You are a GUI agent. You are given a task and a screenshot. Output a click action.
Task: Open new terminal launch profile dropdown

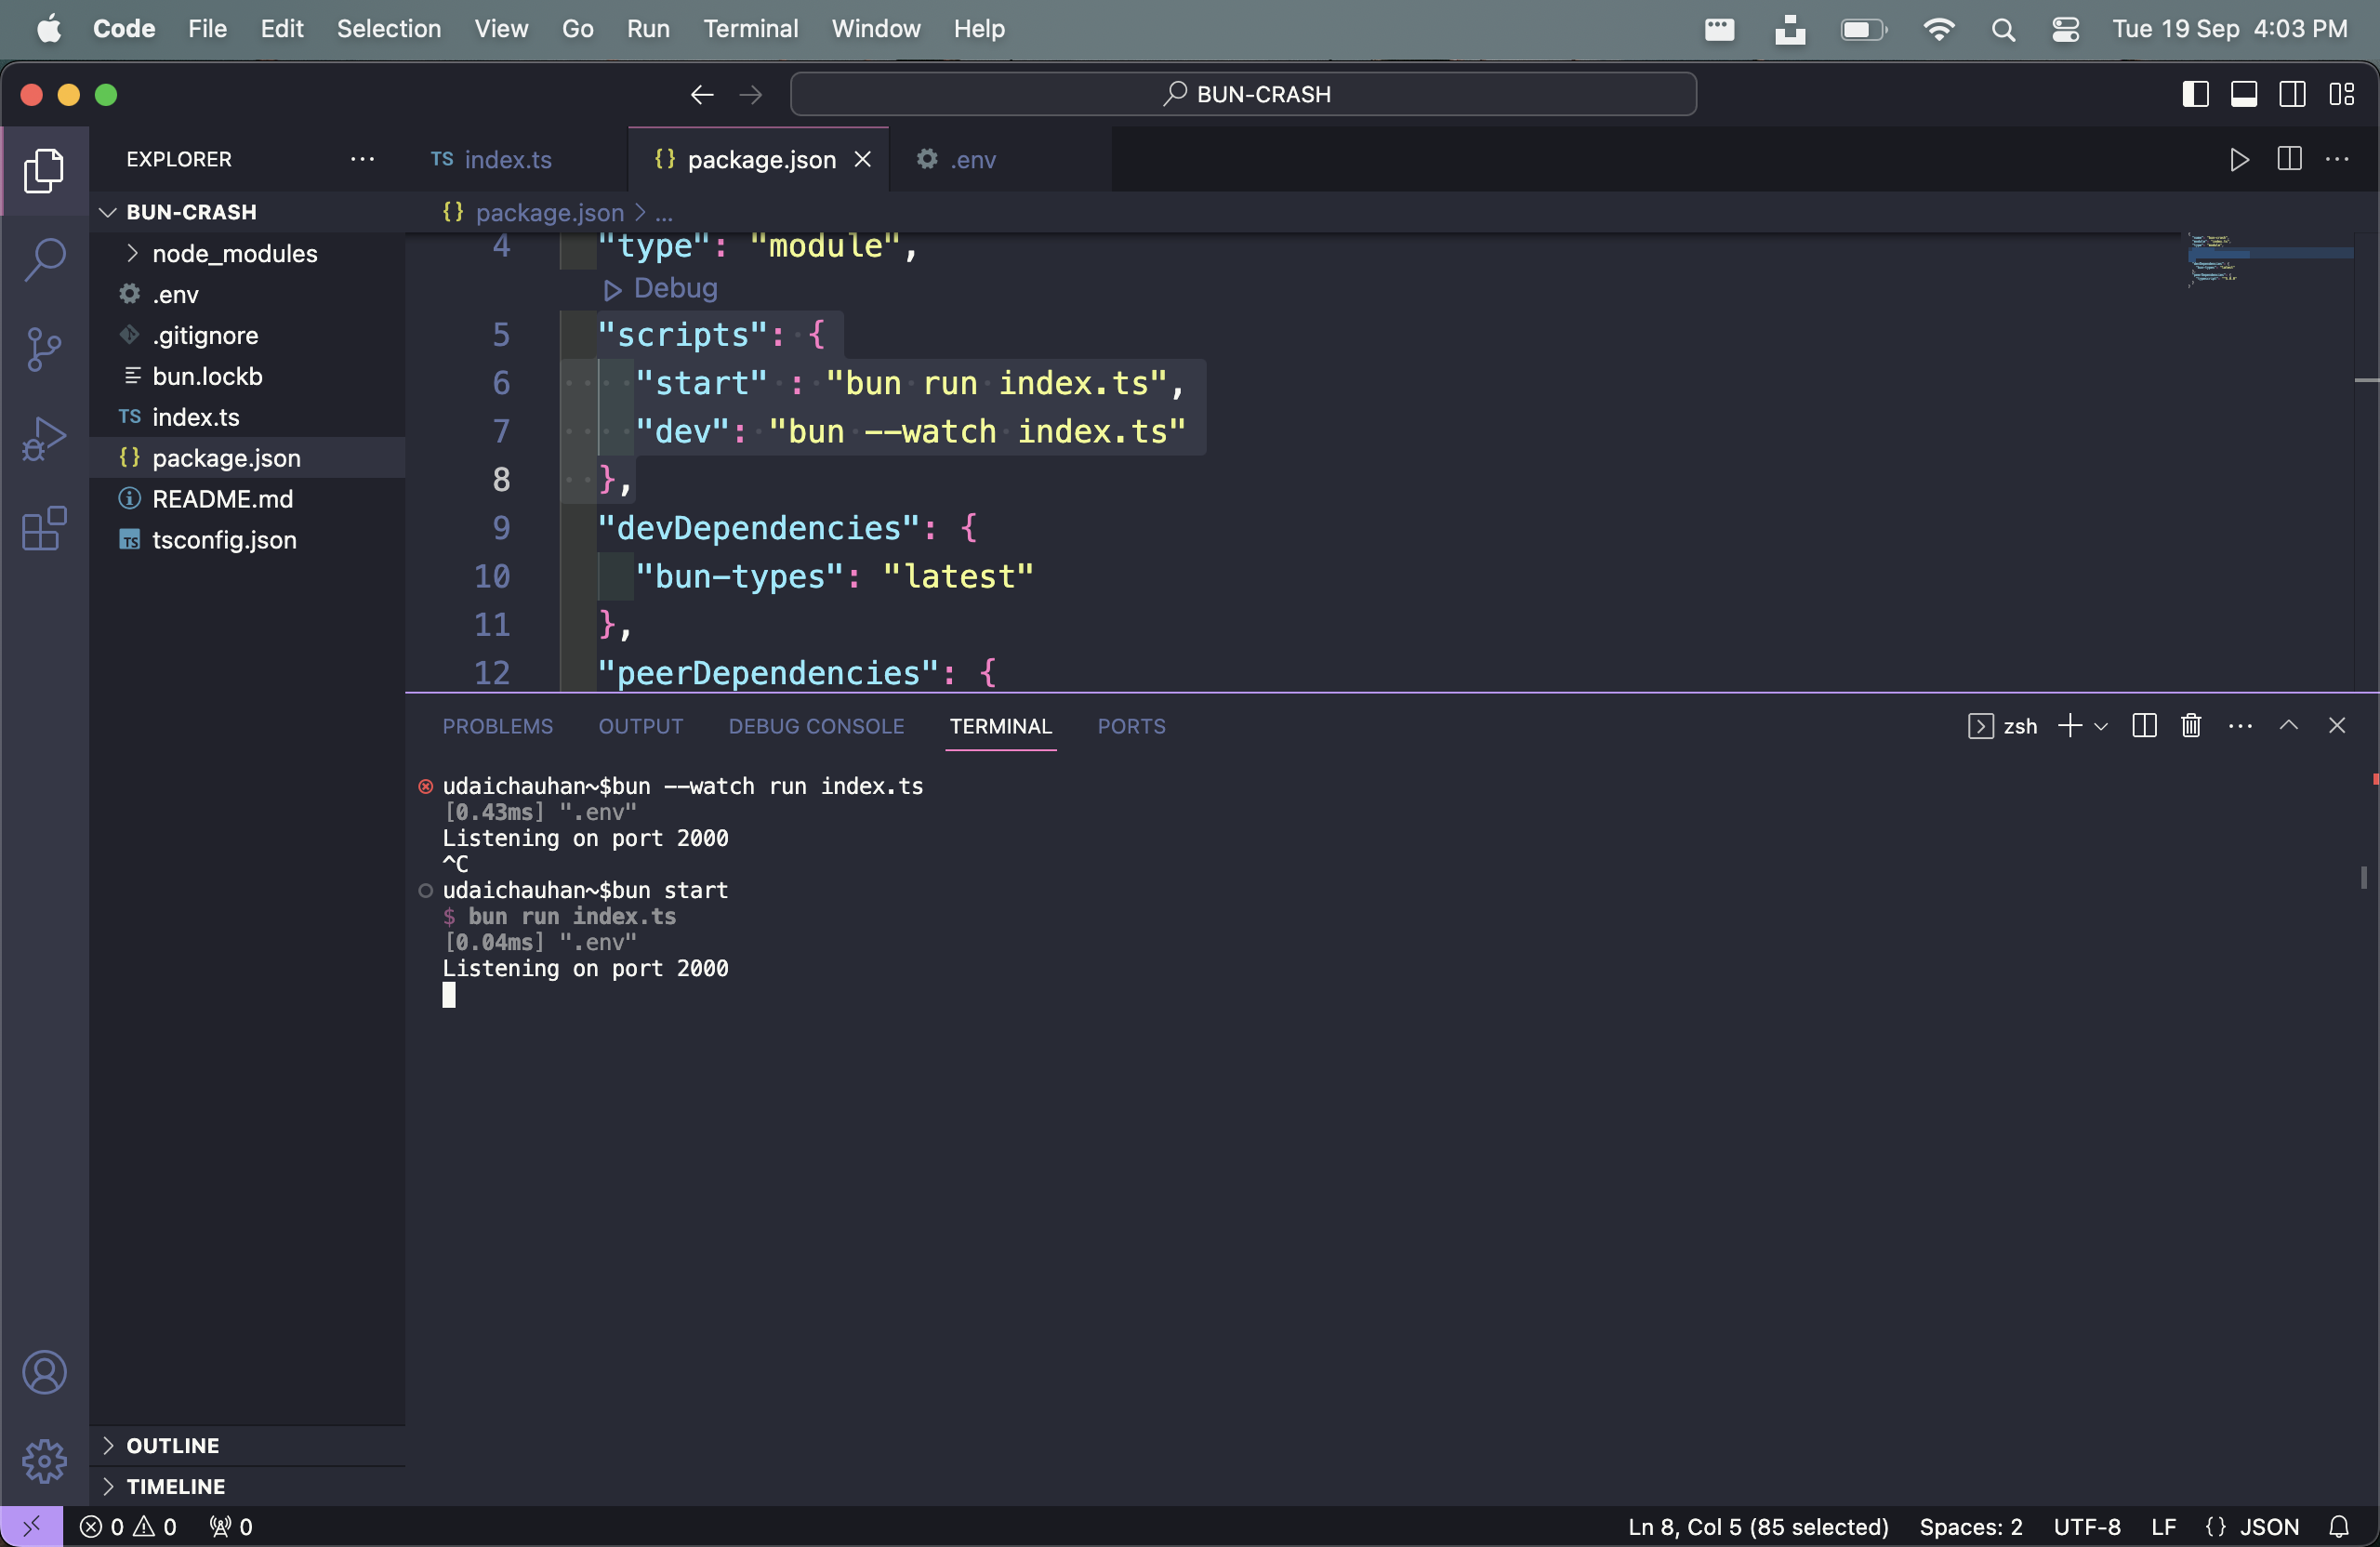(x=2101, y=726)
